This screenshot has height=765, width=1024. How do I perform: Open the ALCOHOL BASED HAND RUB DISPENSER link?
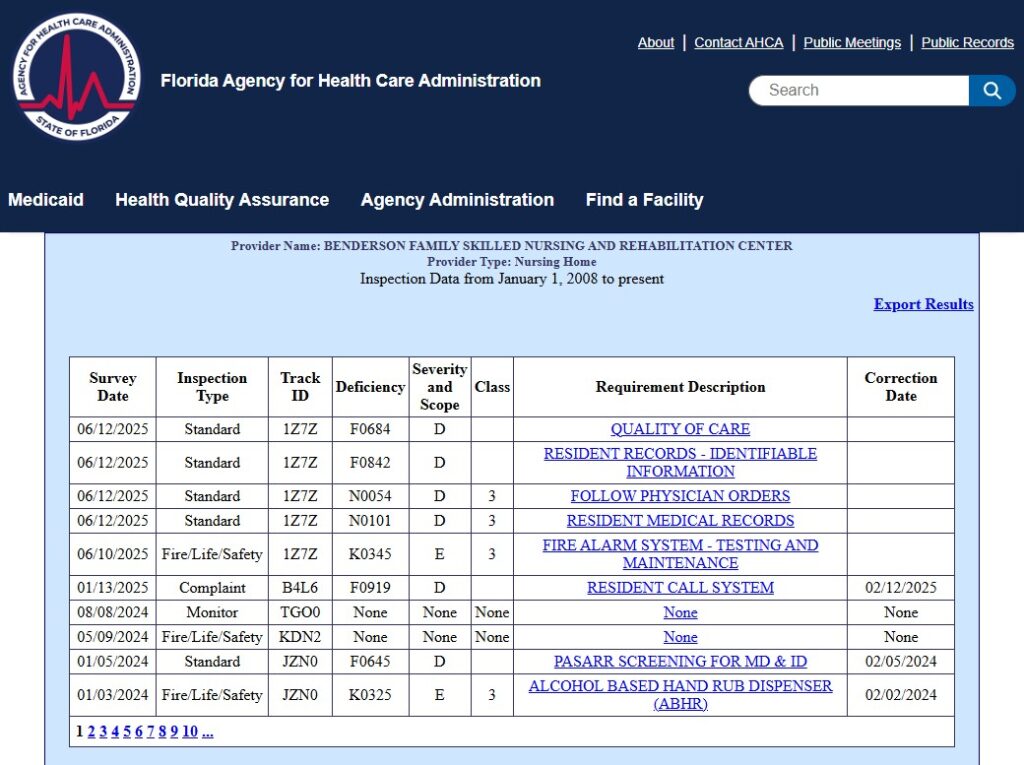click(680, 686)
